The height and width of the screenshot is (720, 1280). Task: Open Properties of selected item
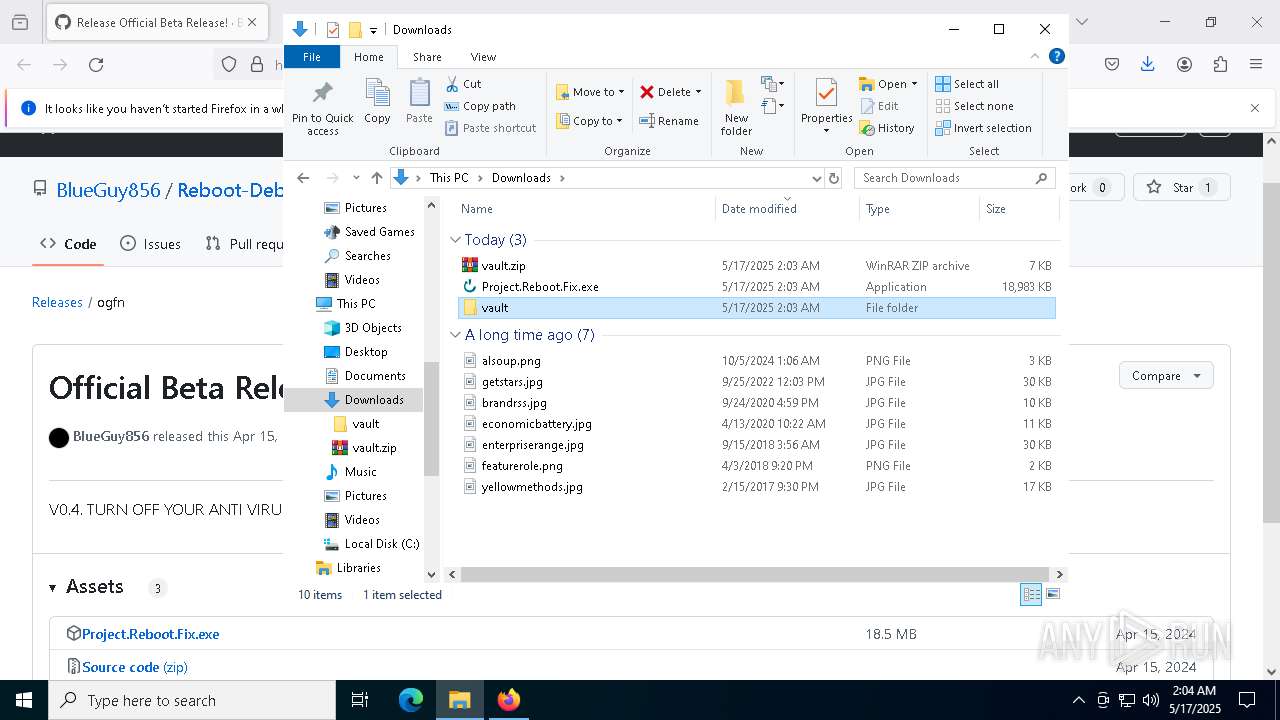click(826, 107)
